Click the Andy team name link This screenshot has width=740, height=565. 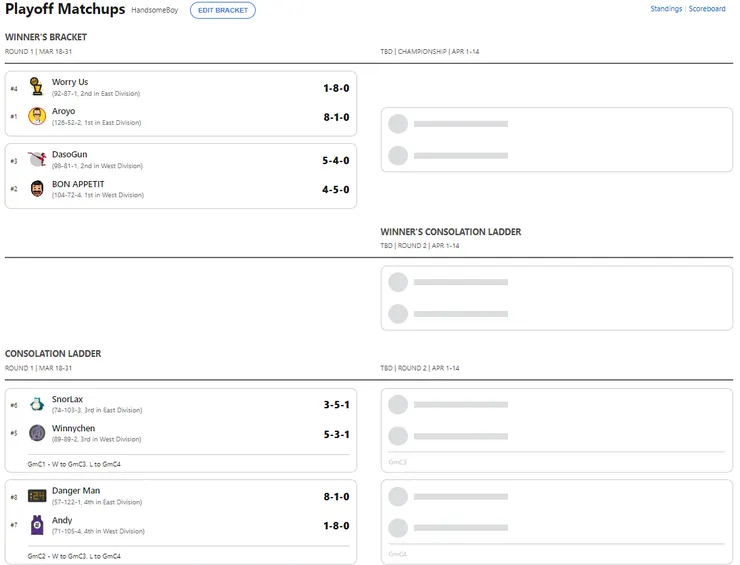tap(62, 520)
